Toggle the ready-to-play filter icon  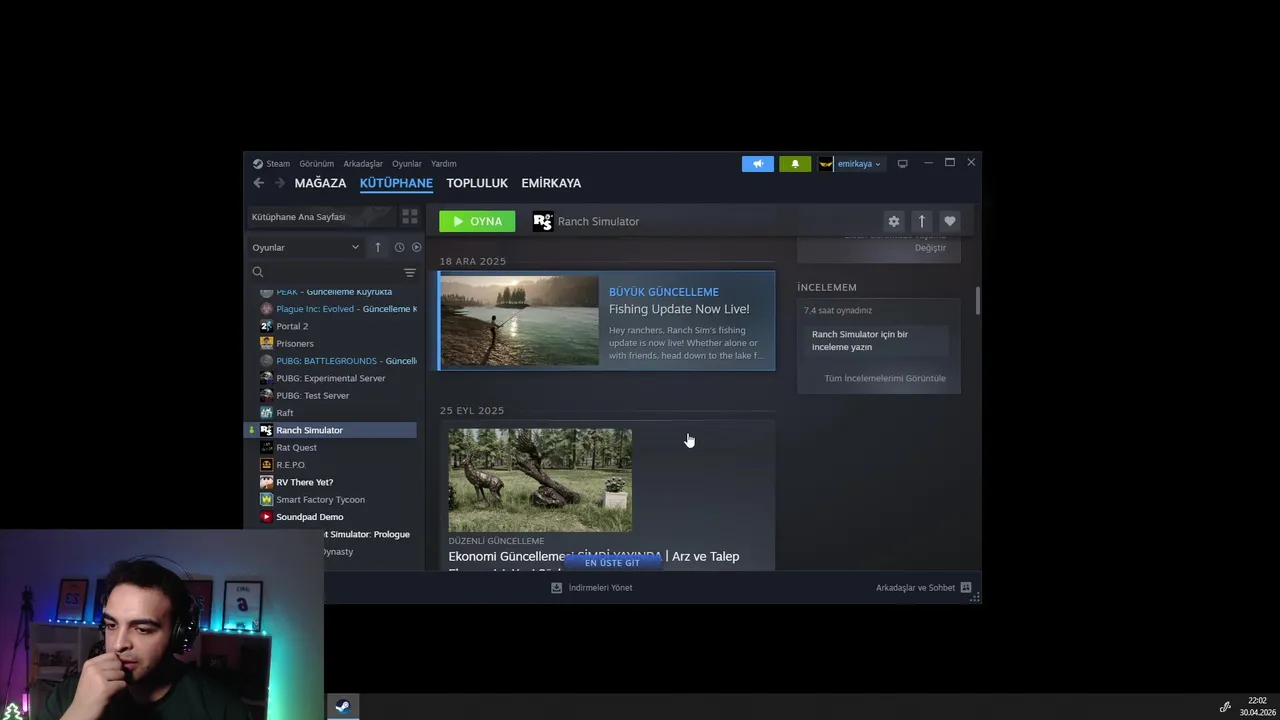(416, 247)
